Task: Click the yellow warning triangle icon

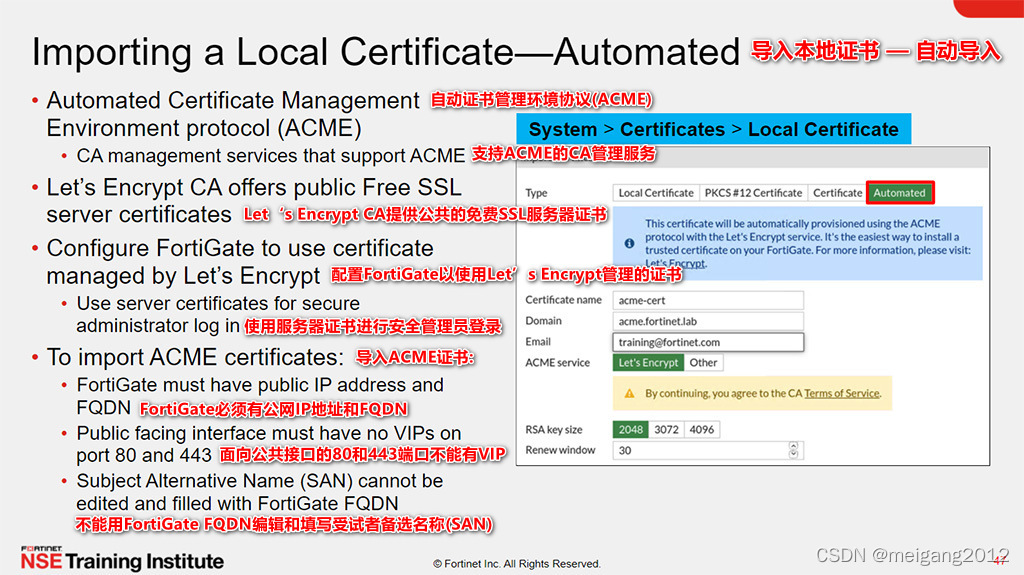Action: 629,393
